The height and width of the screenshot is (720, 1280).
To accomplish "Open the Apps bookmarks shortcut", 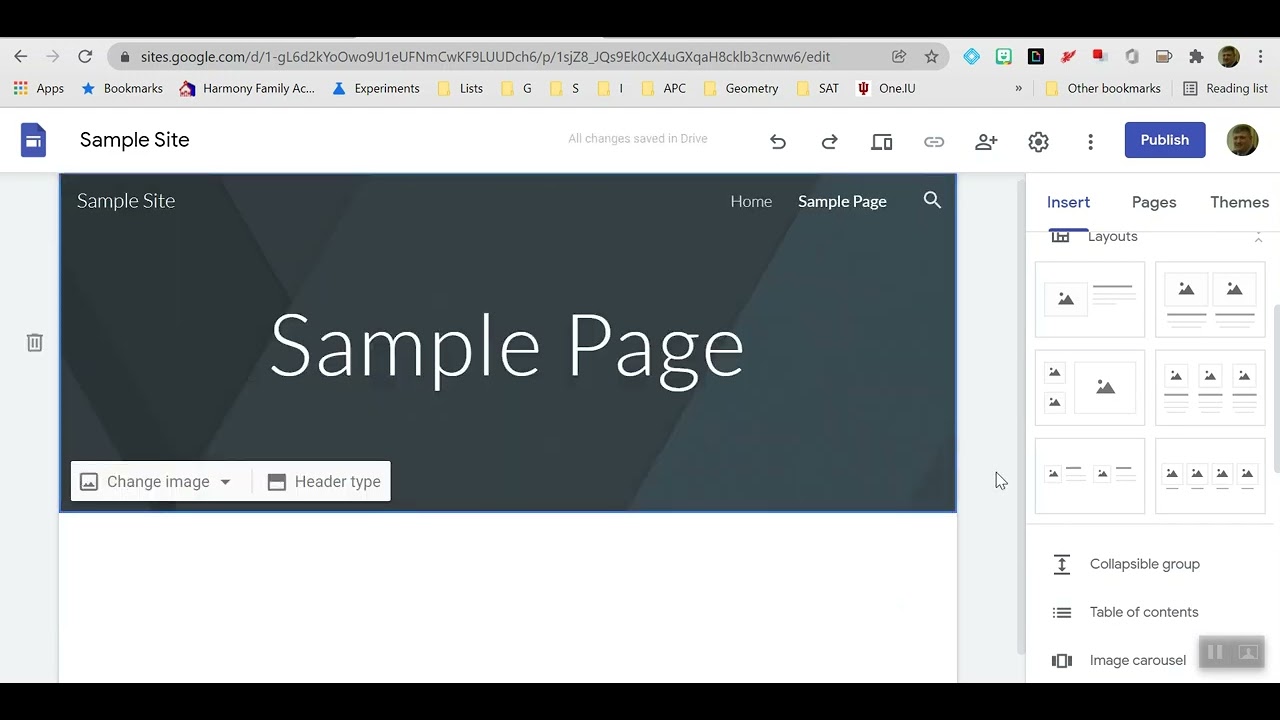I will pos(39,88).
